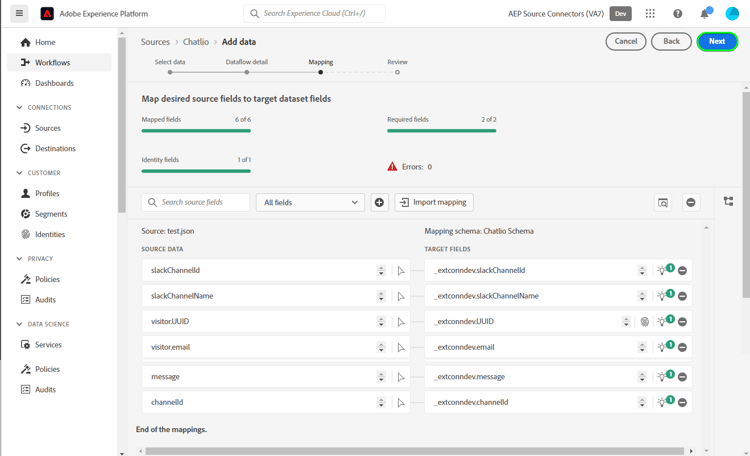
Task: Open Segments in sidebar
Action: click(x=51, y=214)
